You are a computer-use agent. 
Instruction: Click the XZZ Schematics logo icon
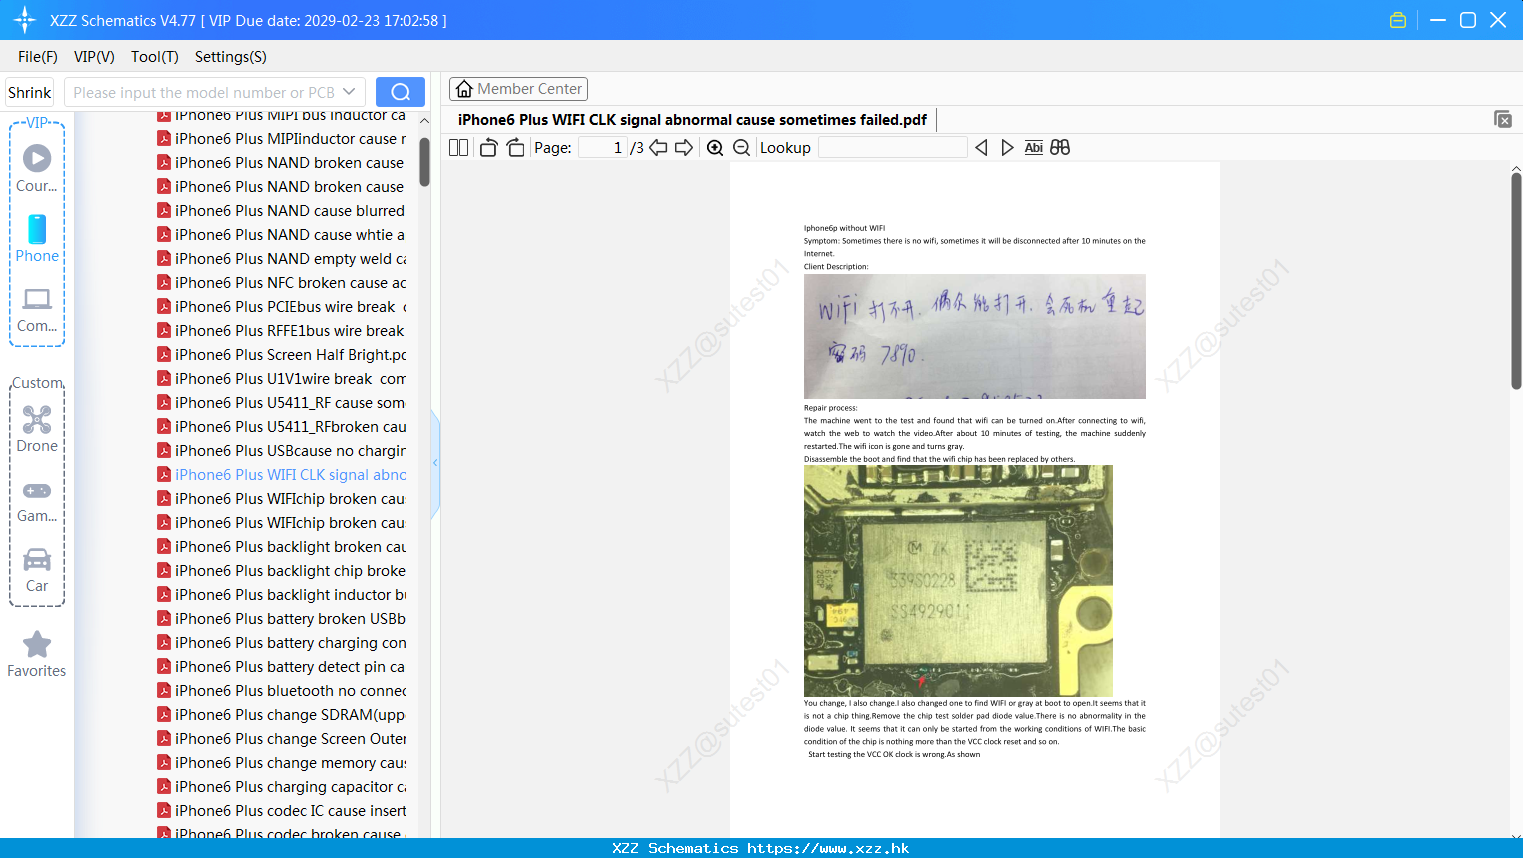[24, 20]
